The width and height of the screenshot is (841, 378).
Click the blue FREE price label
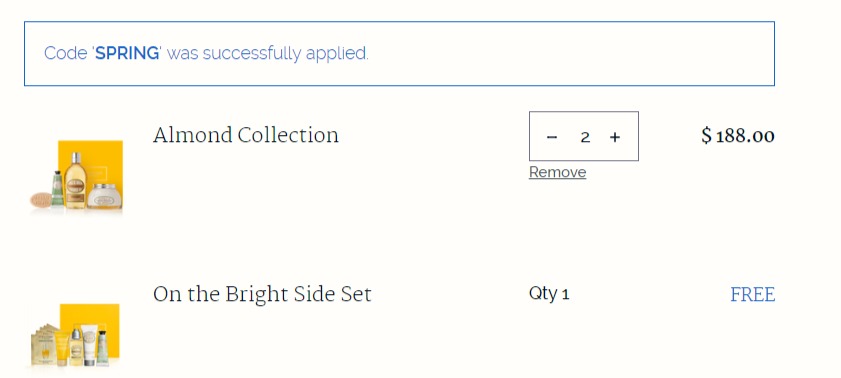(753, 295)
